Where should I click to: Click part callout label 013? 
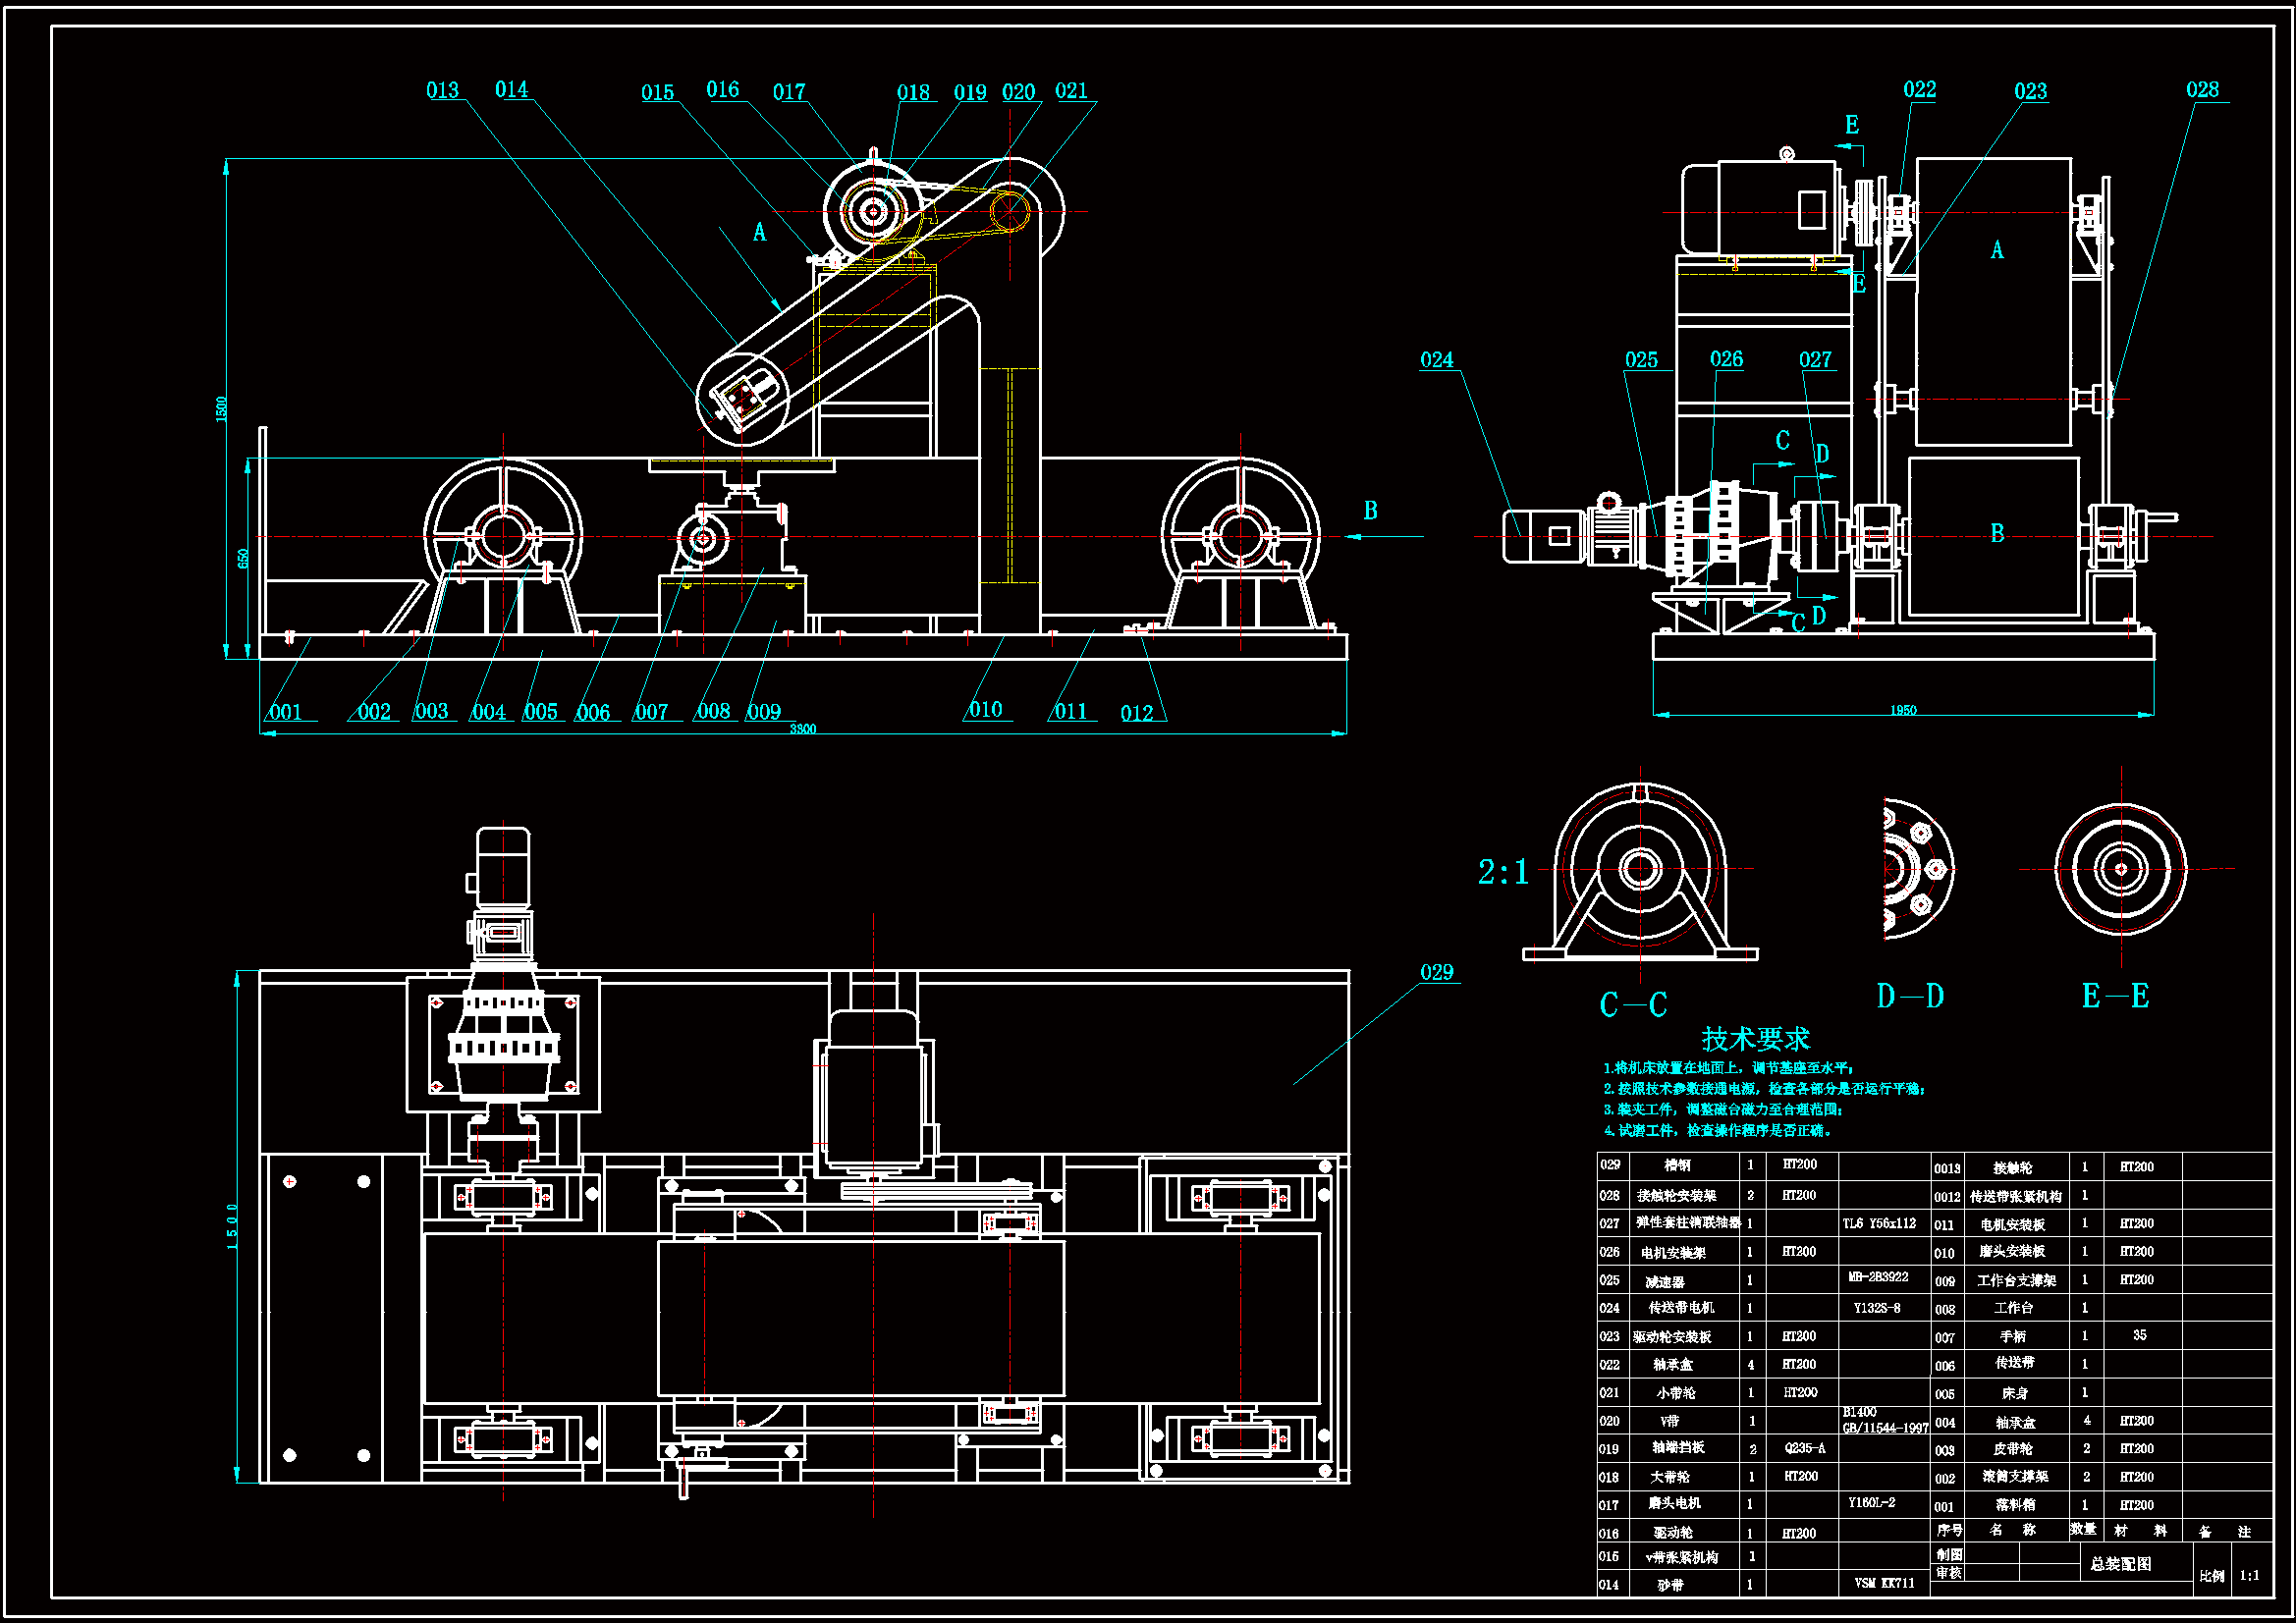[442, 90]
